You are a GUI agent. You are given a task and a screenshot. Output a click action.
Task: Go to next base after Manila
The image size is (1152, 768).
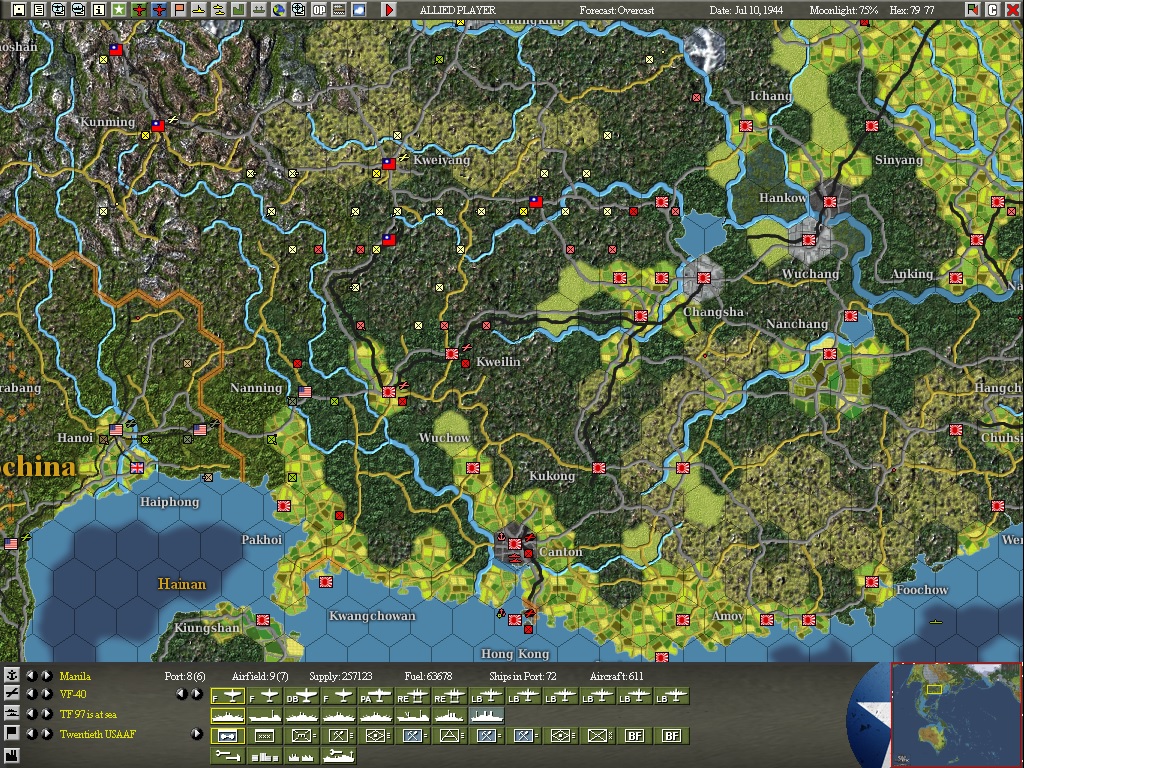click(46, 675)
